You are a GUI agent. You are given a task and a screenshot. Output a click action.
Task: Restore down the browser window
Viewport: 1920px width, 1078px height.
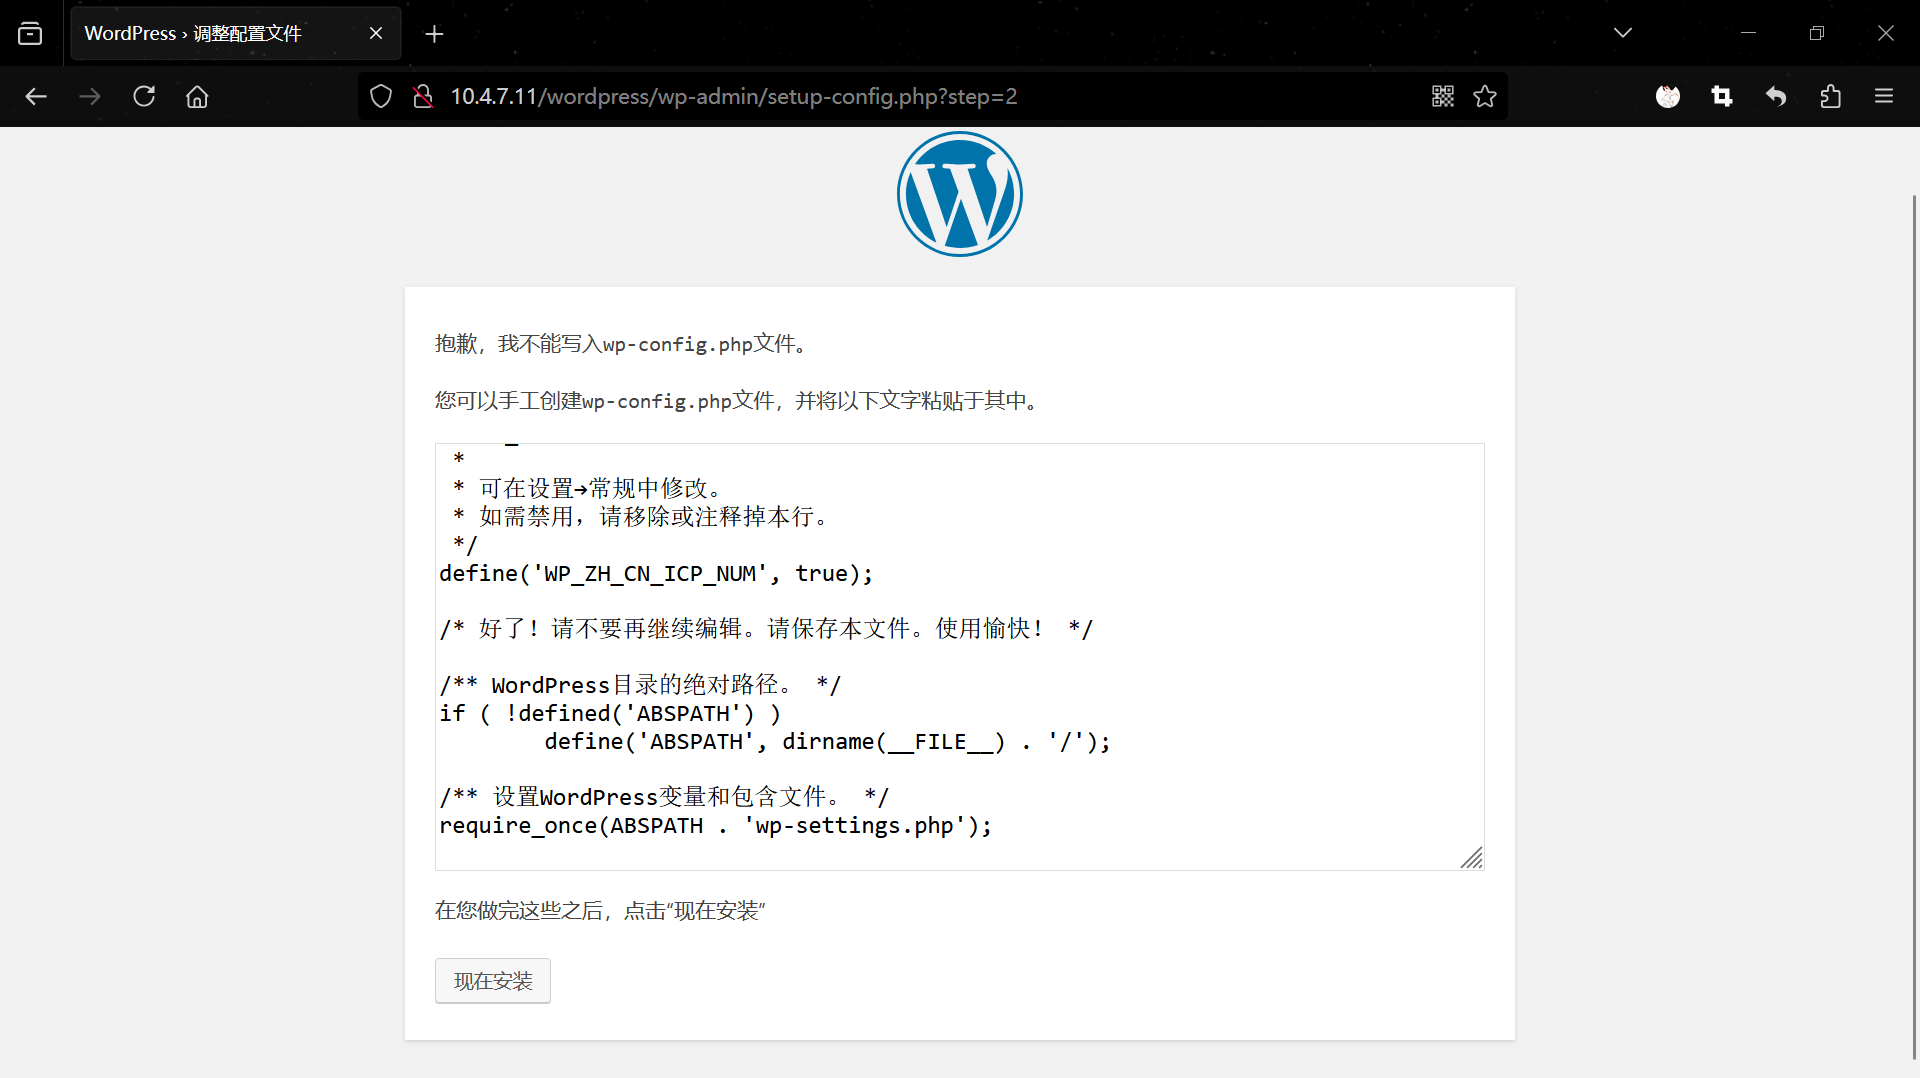tap(1817, 33)
